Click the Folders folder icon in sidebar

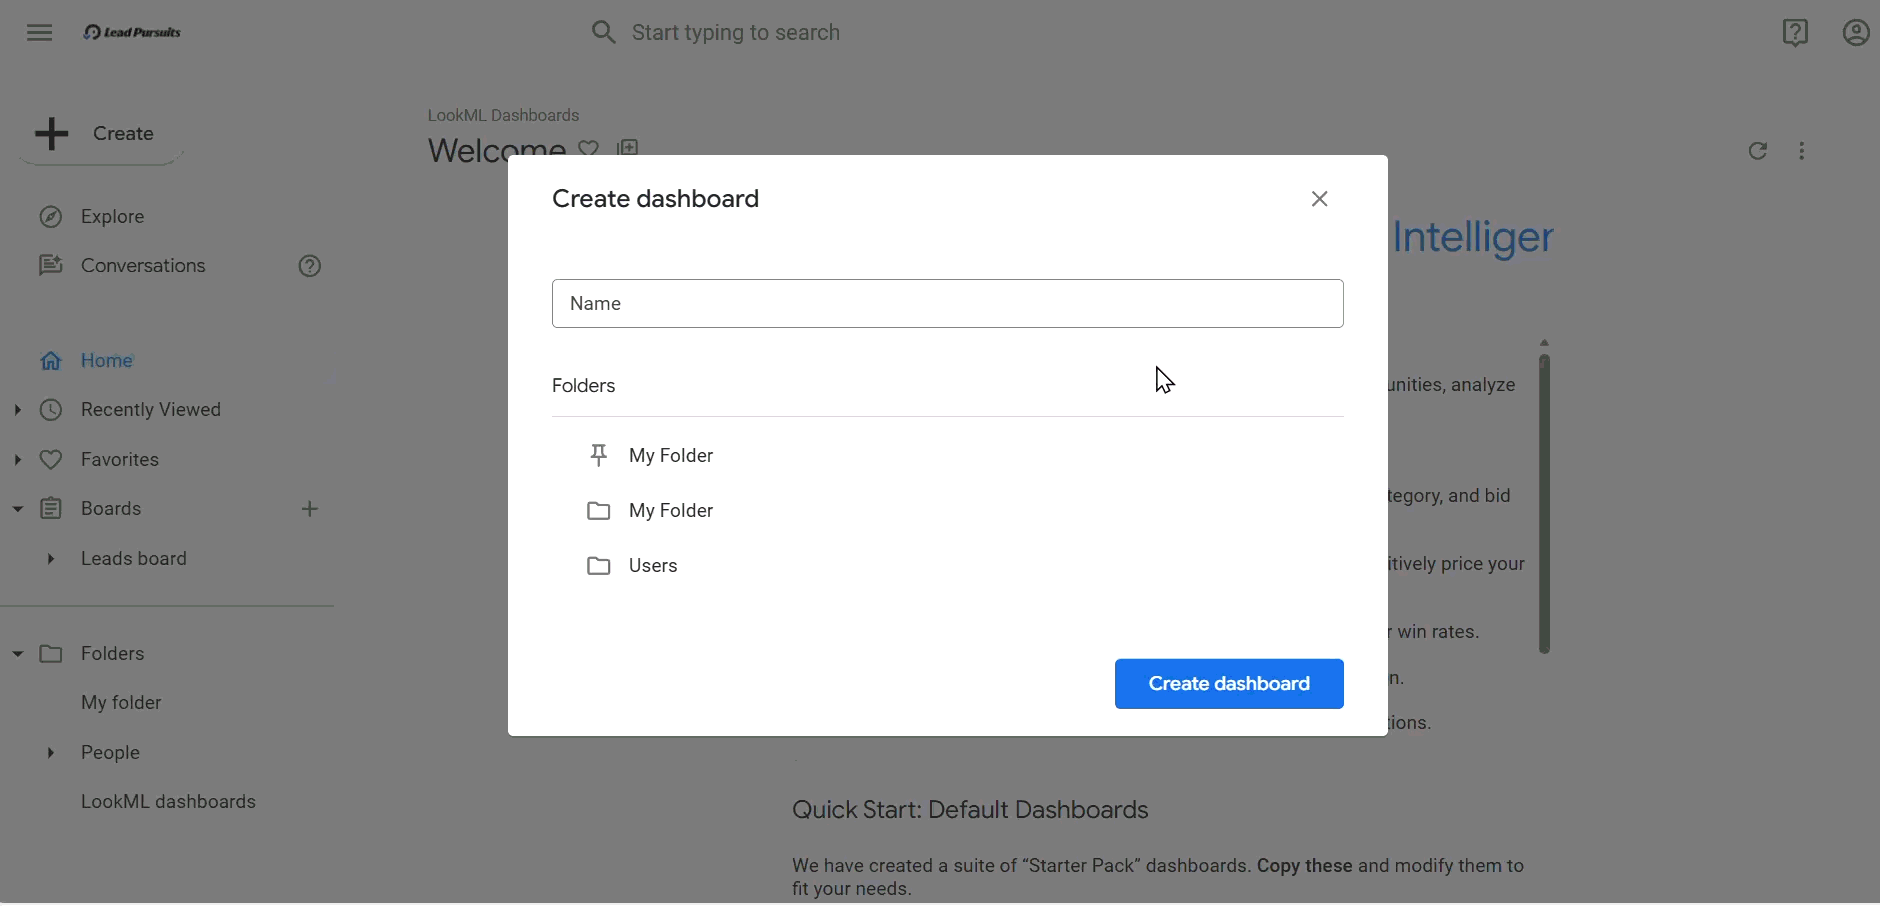pyautogui.click(x=51, y=654)
